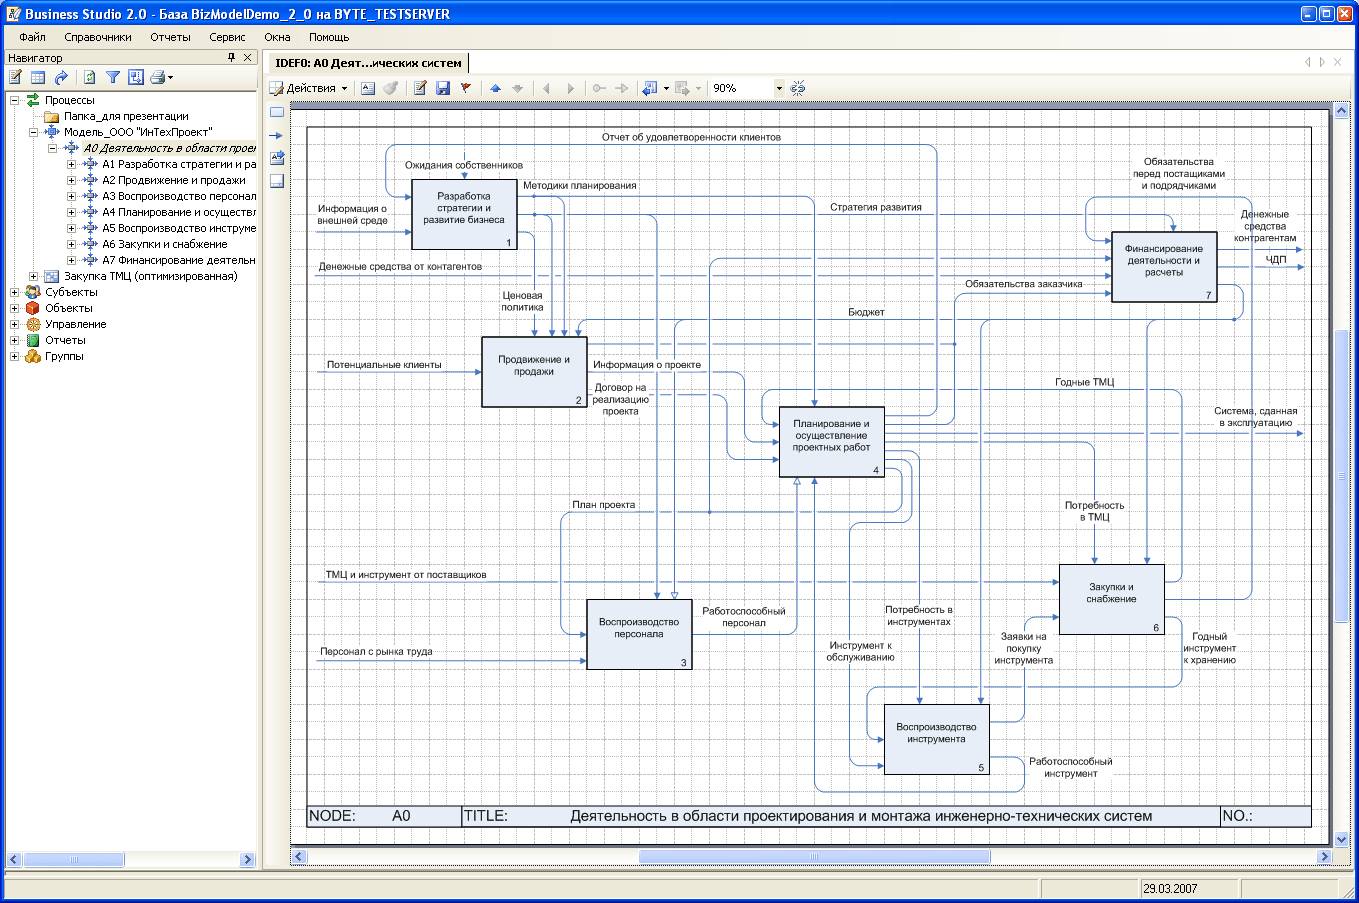Click the refresh icon in Navigator toolbar
The width and height of the screenshot is (1359, 903).
[90, 77]
